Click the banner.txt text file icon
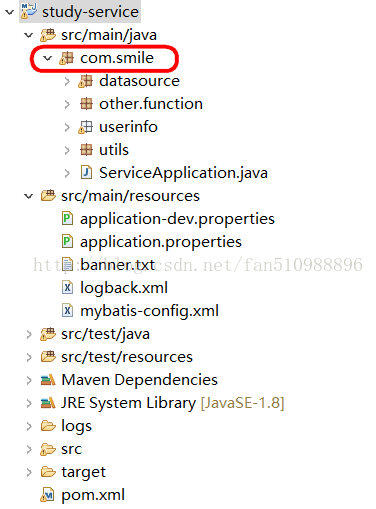376x509 pixels. click(x=67, y=265)
